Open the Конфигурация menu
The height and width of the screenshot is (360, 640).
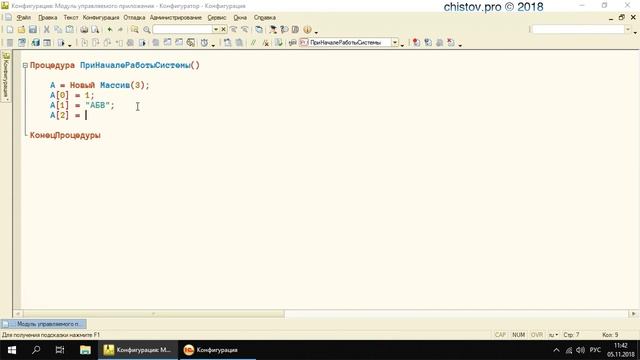[101, 18]
